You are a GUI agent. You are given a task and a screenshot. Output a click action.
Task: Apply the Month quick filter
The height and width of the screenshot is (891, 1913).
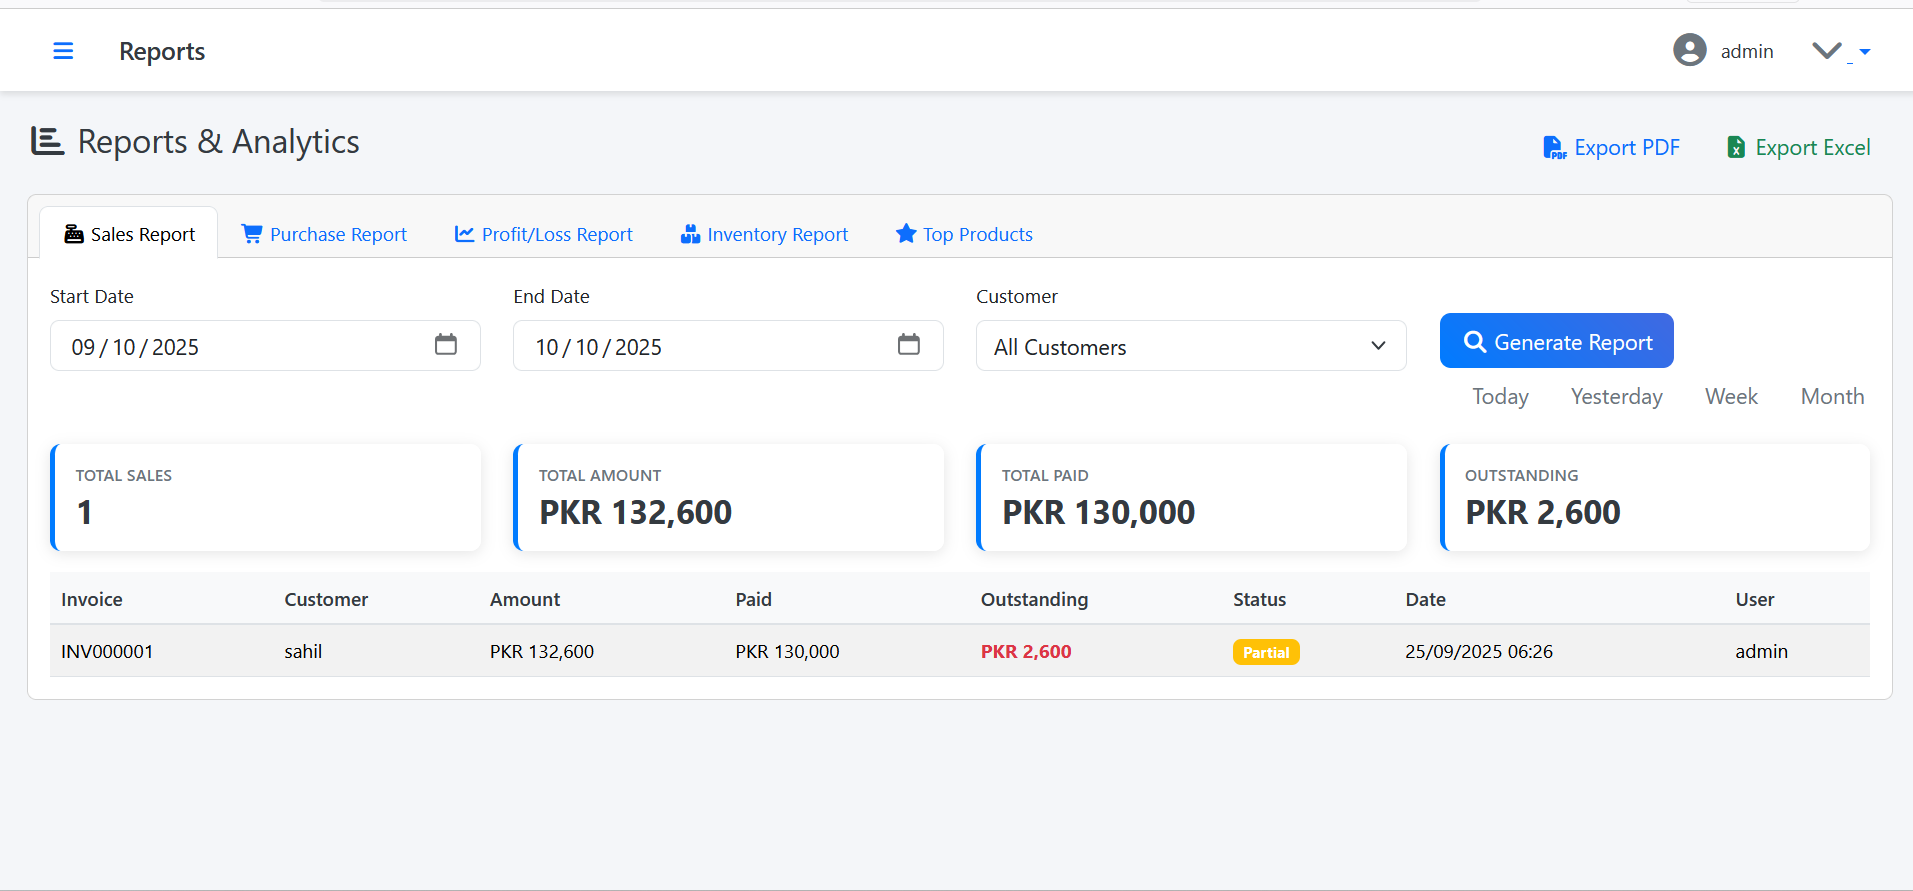coord(1832,397)
